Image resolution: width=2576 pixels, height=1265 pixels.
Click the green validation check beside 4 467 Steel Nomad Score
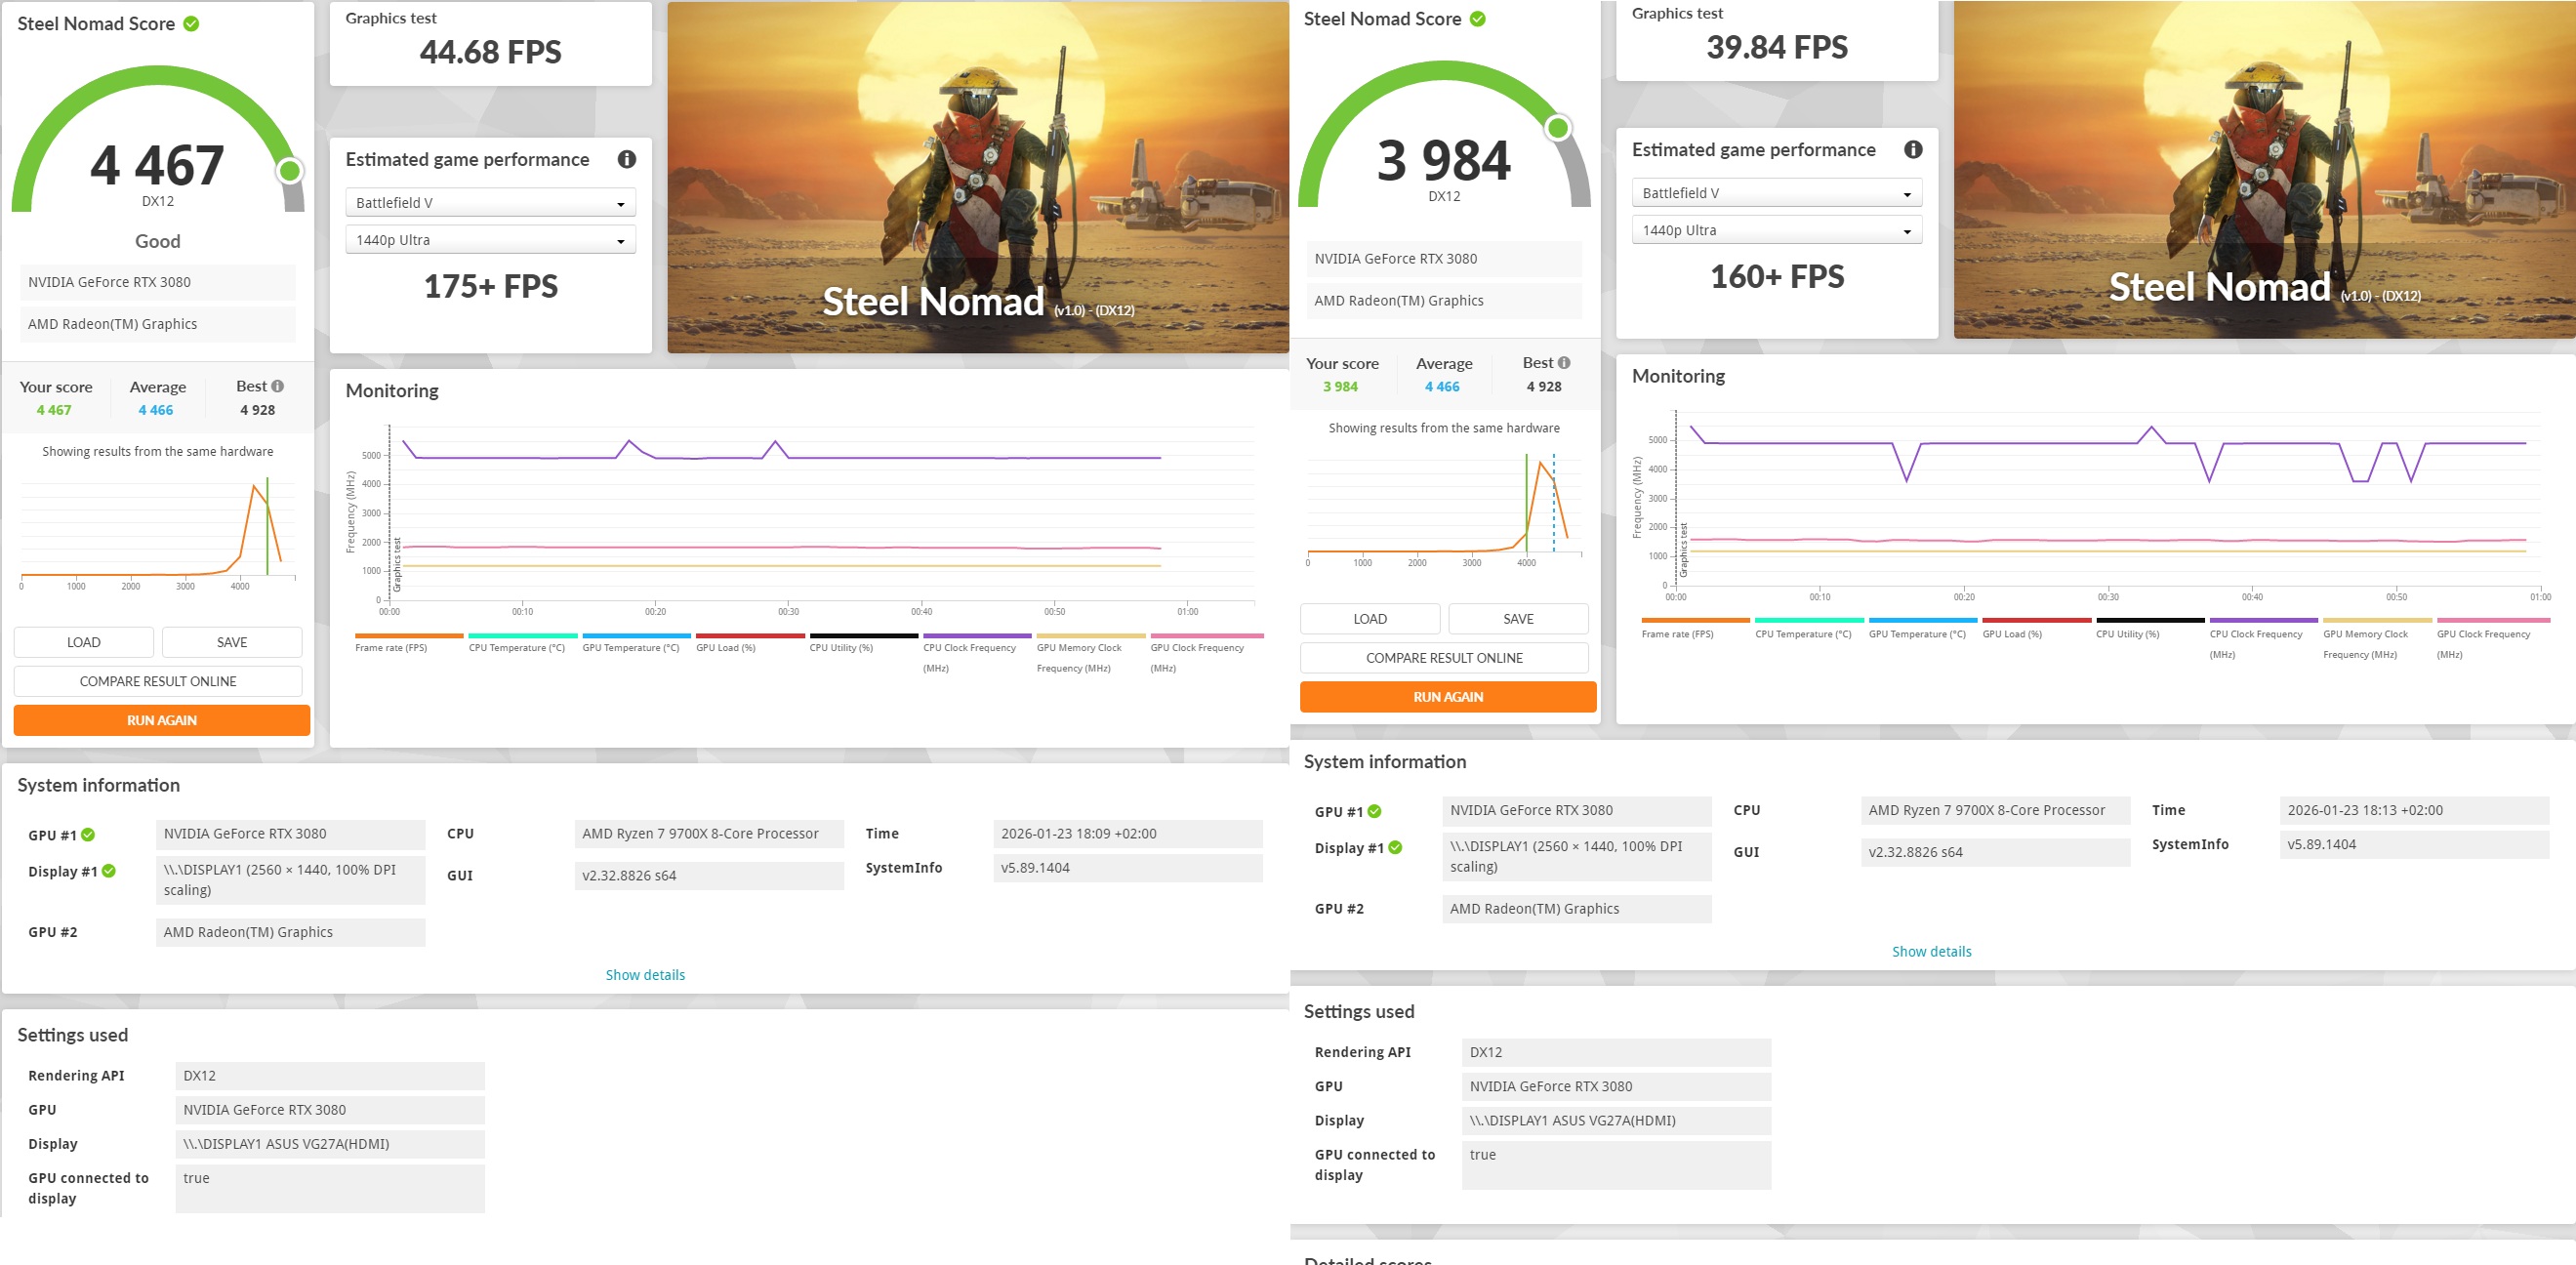191,24
